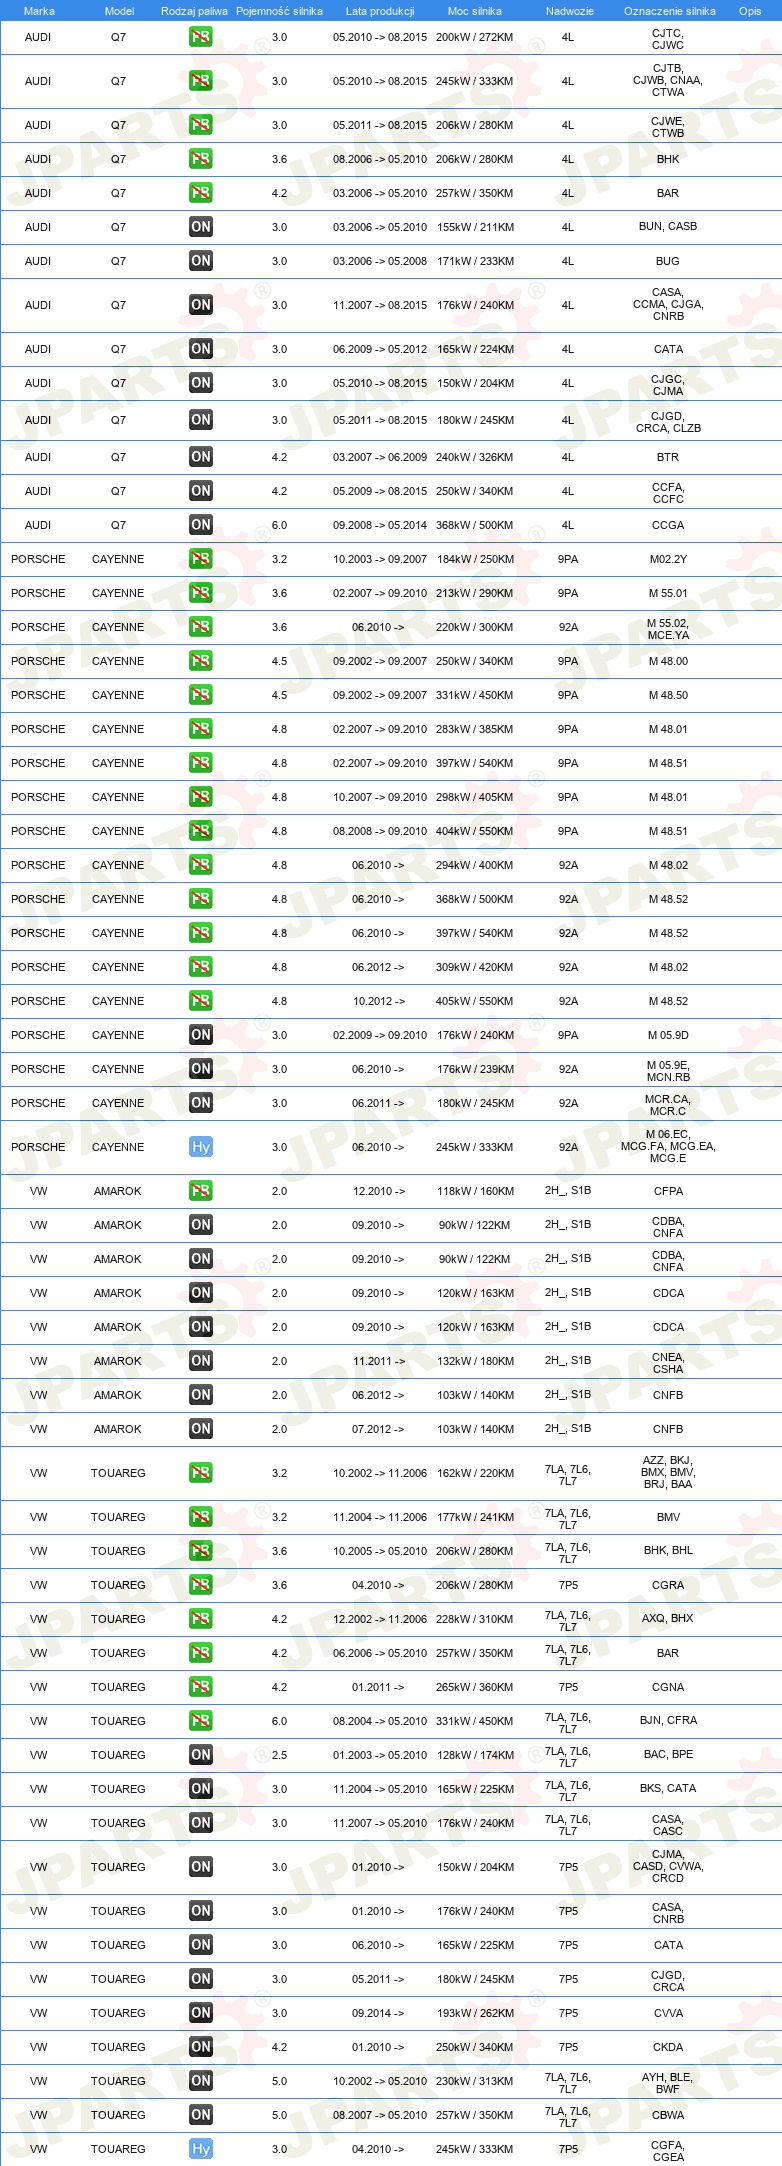
Task: Click the Marka column header
Action: tap(39, 11)
